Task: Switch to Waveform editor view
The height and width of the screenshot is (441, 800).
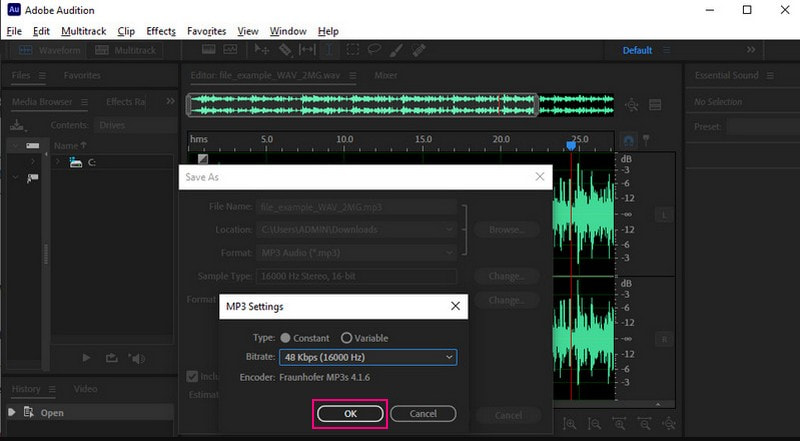Action: (x=50, y=50)
